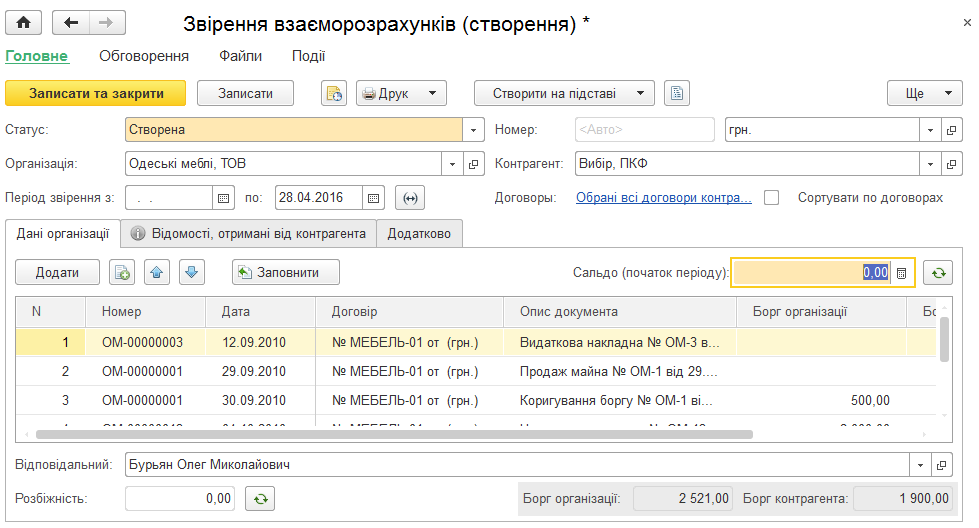The image size is (979, 528).
Task: Open the Обговорення section
Action: (144, 56)
